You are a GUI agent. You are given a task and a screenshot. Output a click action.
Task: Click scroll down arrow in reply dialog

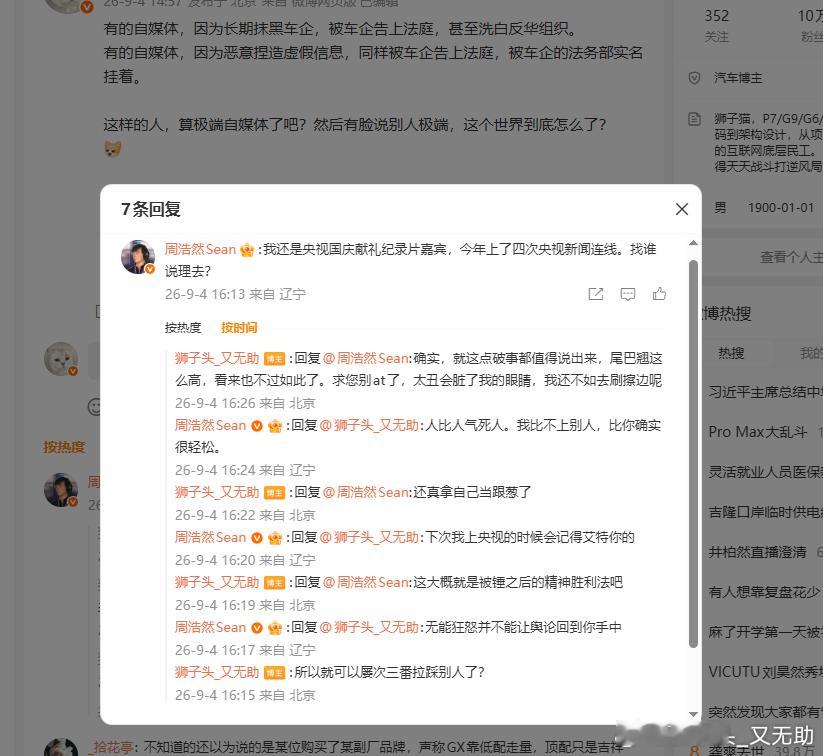tap(693, 715)
